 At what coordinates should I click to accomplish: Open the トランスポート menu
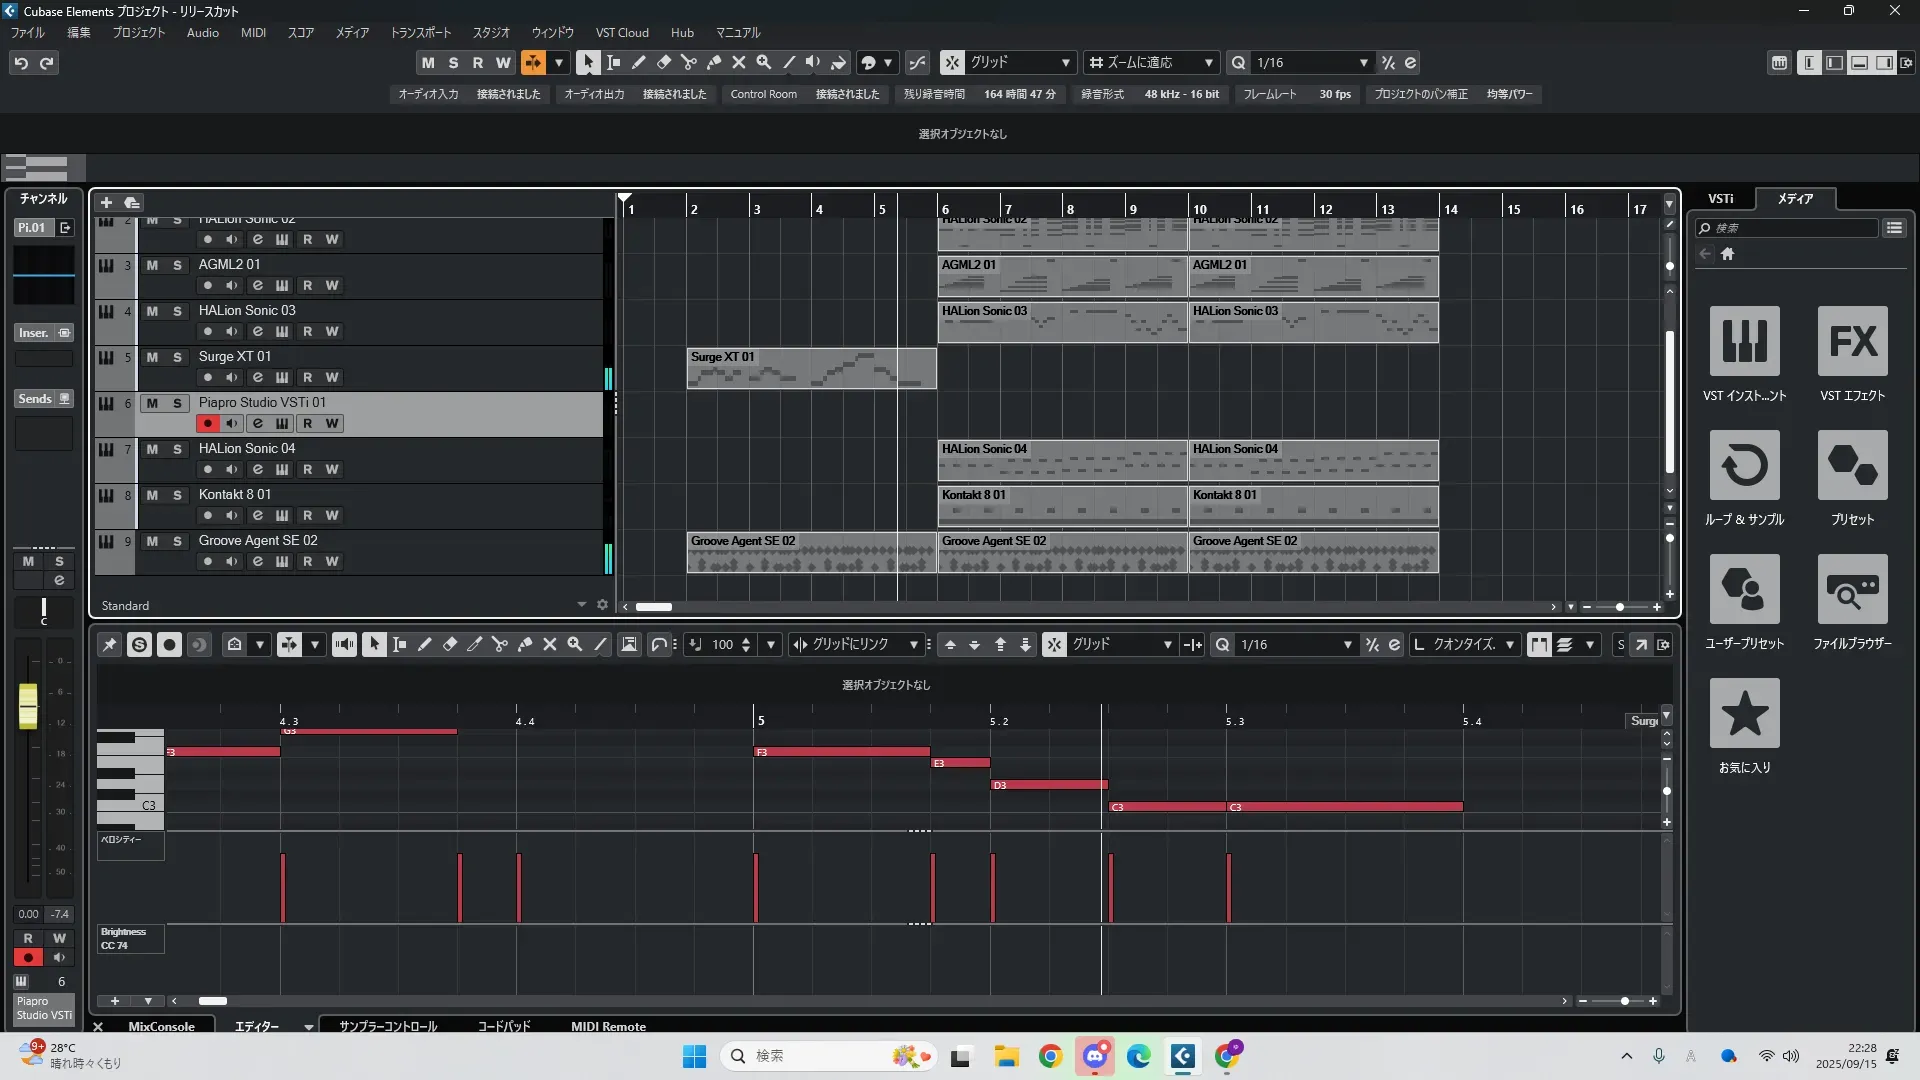coord(420,33)
